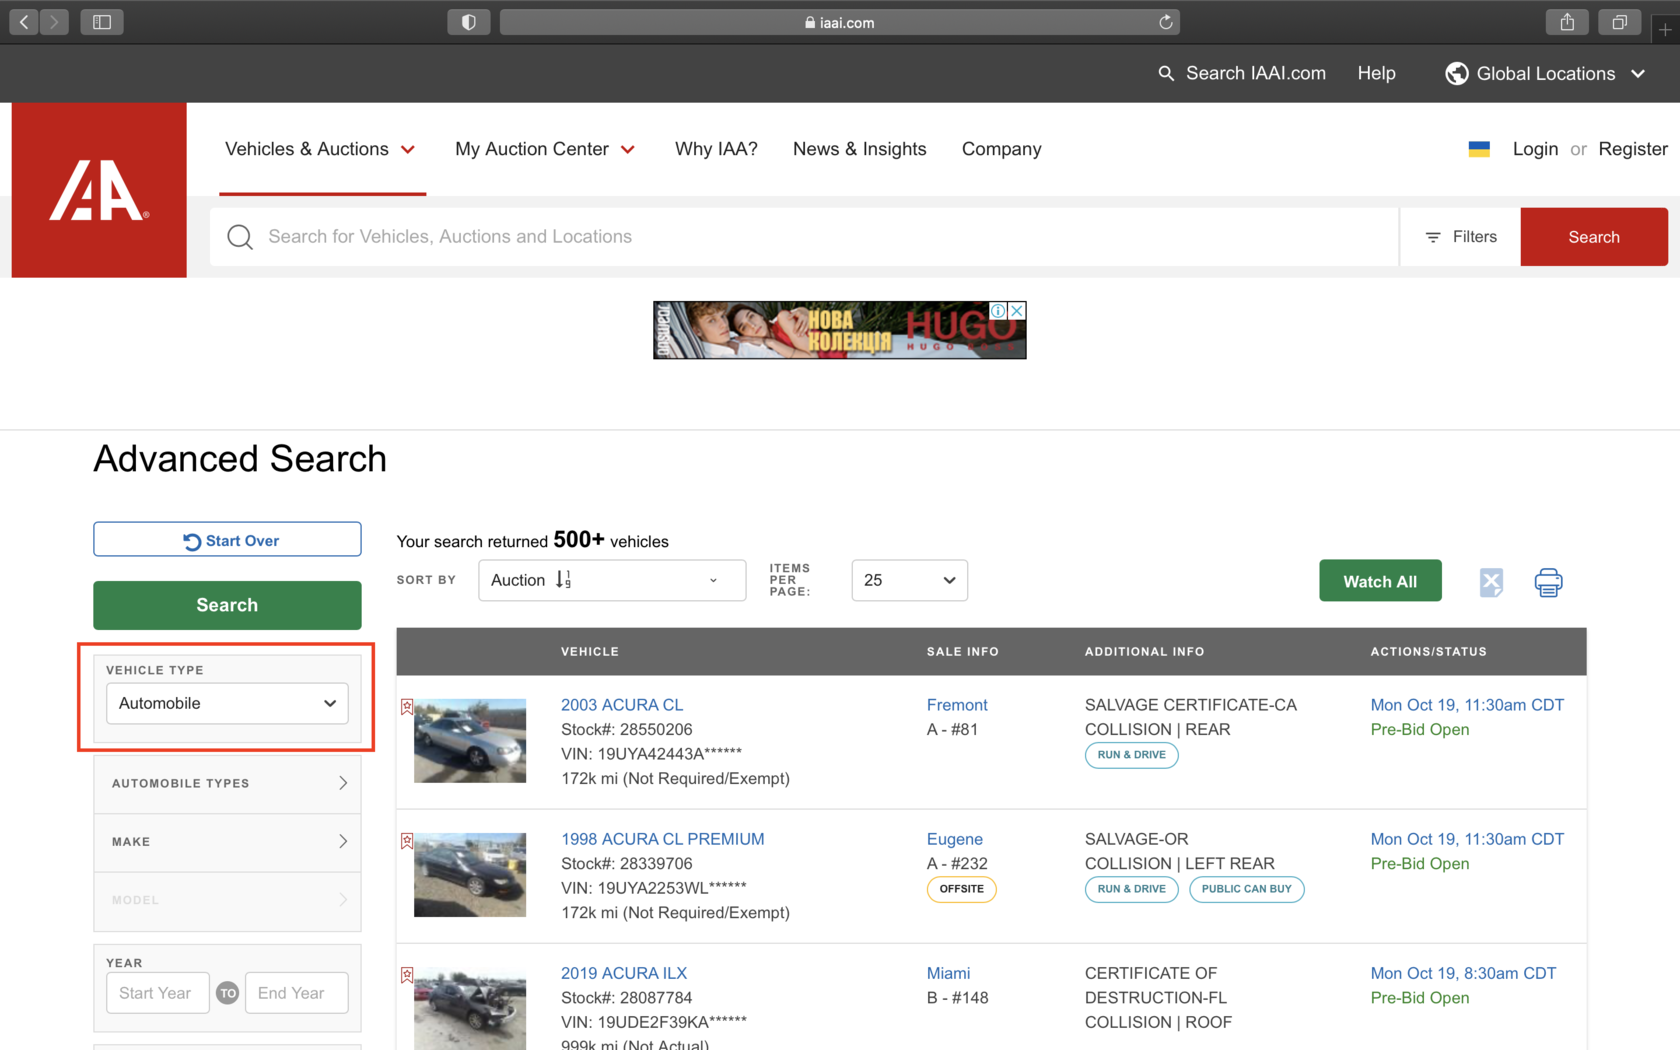The image size is (1680, 1050).
Task: Click the globe icon for Global Locations
Action: coord(1457,73)
